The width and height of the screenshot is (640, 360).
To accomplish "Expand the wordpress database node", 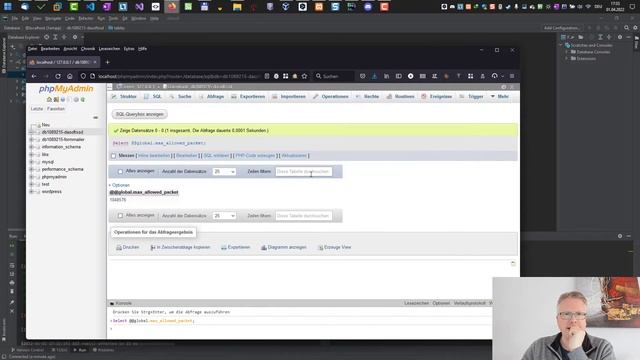I will click(31, 192).
